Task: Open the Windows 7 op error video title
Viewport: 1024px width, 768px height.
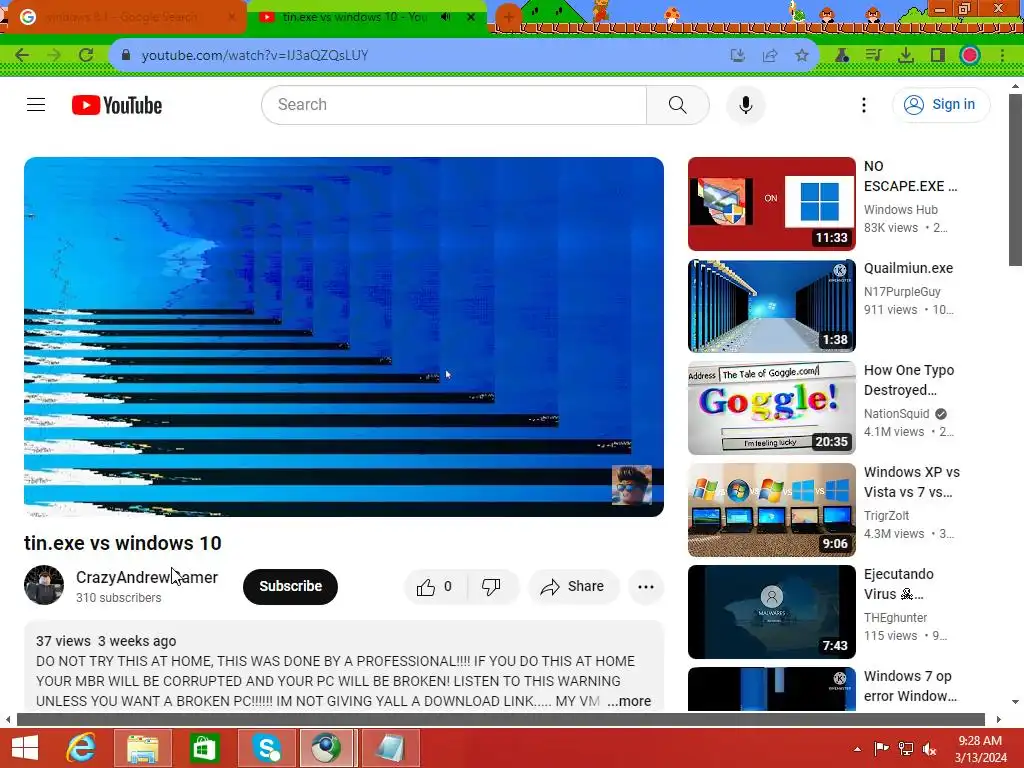Action: (x=910, y=686)
